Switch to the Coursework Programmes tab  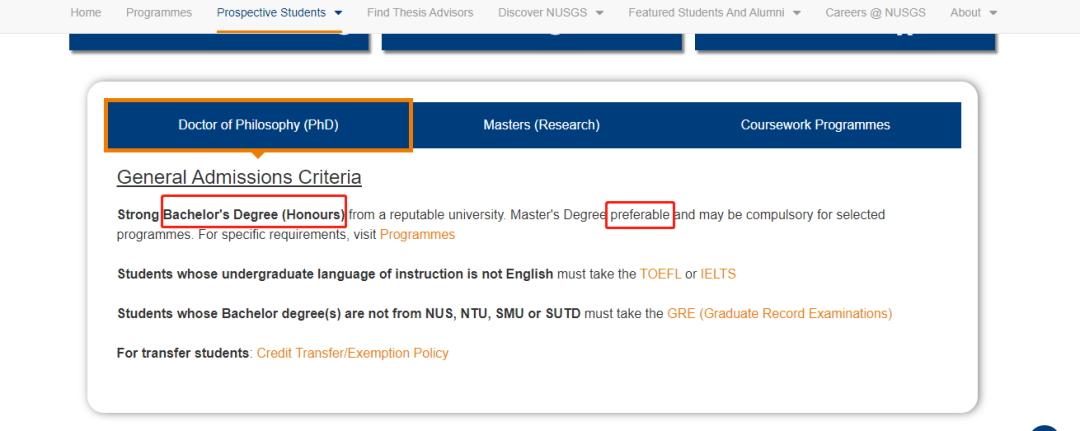[x=815, y=125]
